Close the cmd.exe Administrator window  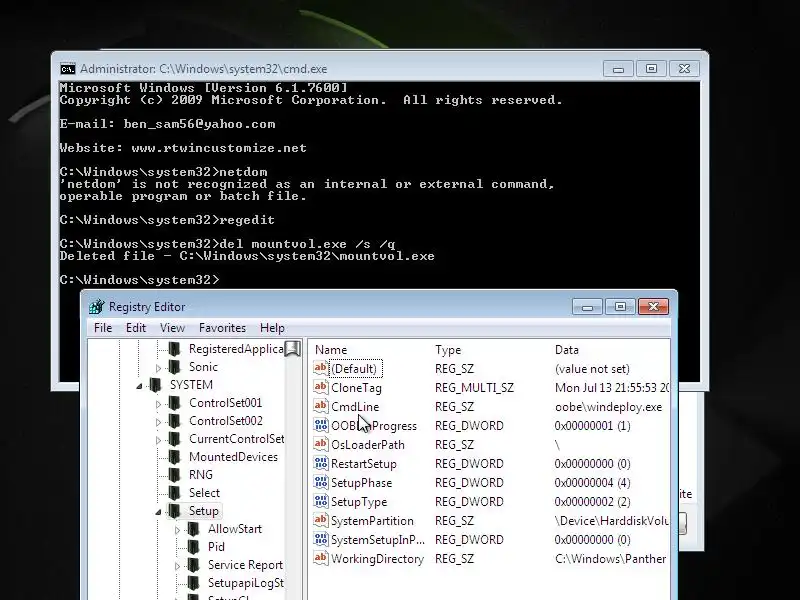[x=684, y=69]
